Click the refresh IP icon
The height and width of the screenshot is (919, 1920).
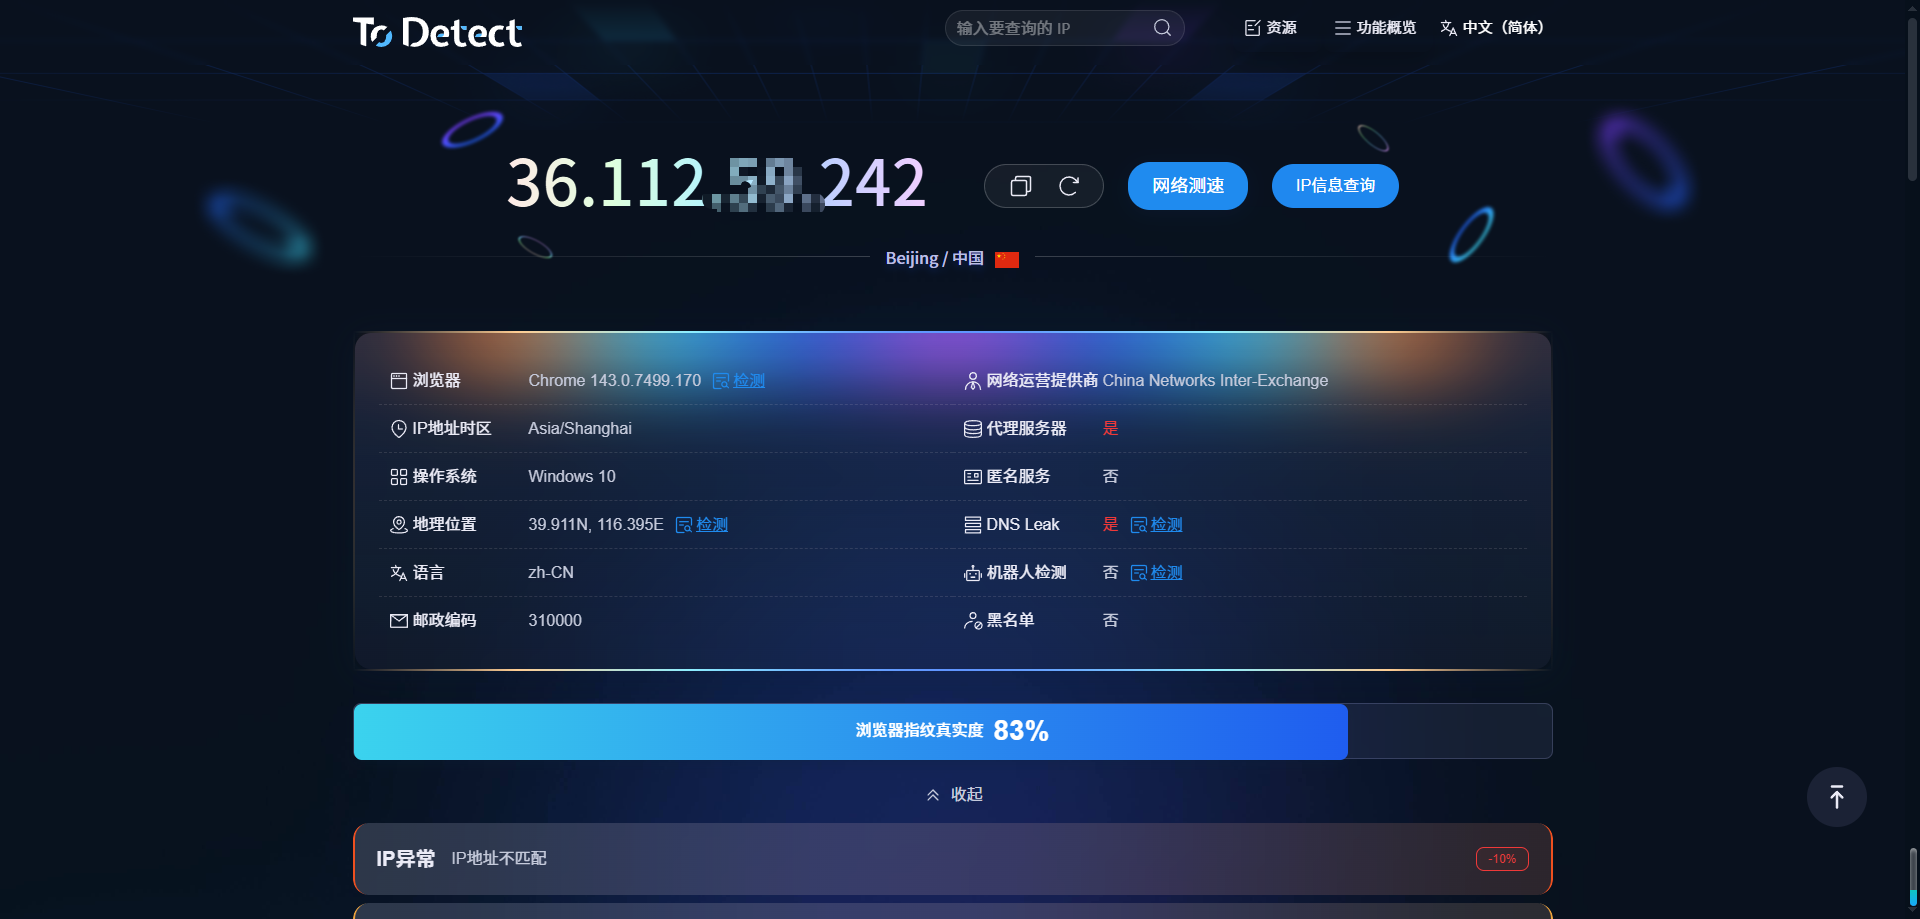tap(1068, 186)
